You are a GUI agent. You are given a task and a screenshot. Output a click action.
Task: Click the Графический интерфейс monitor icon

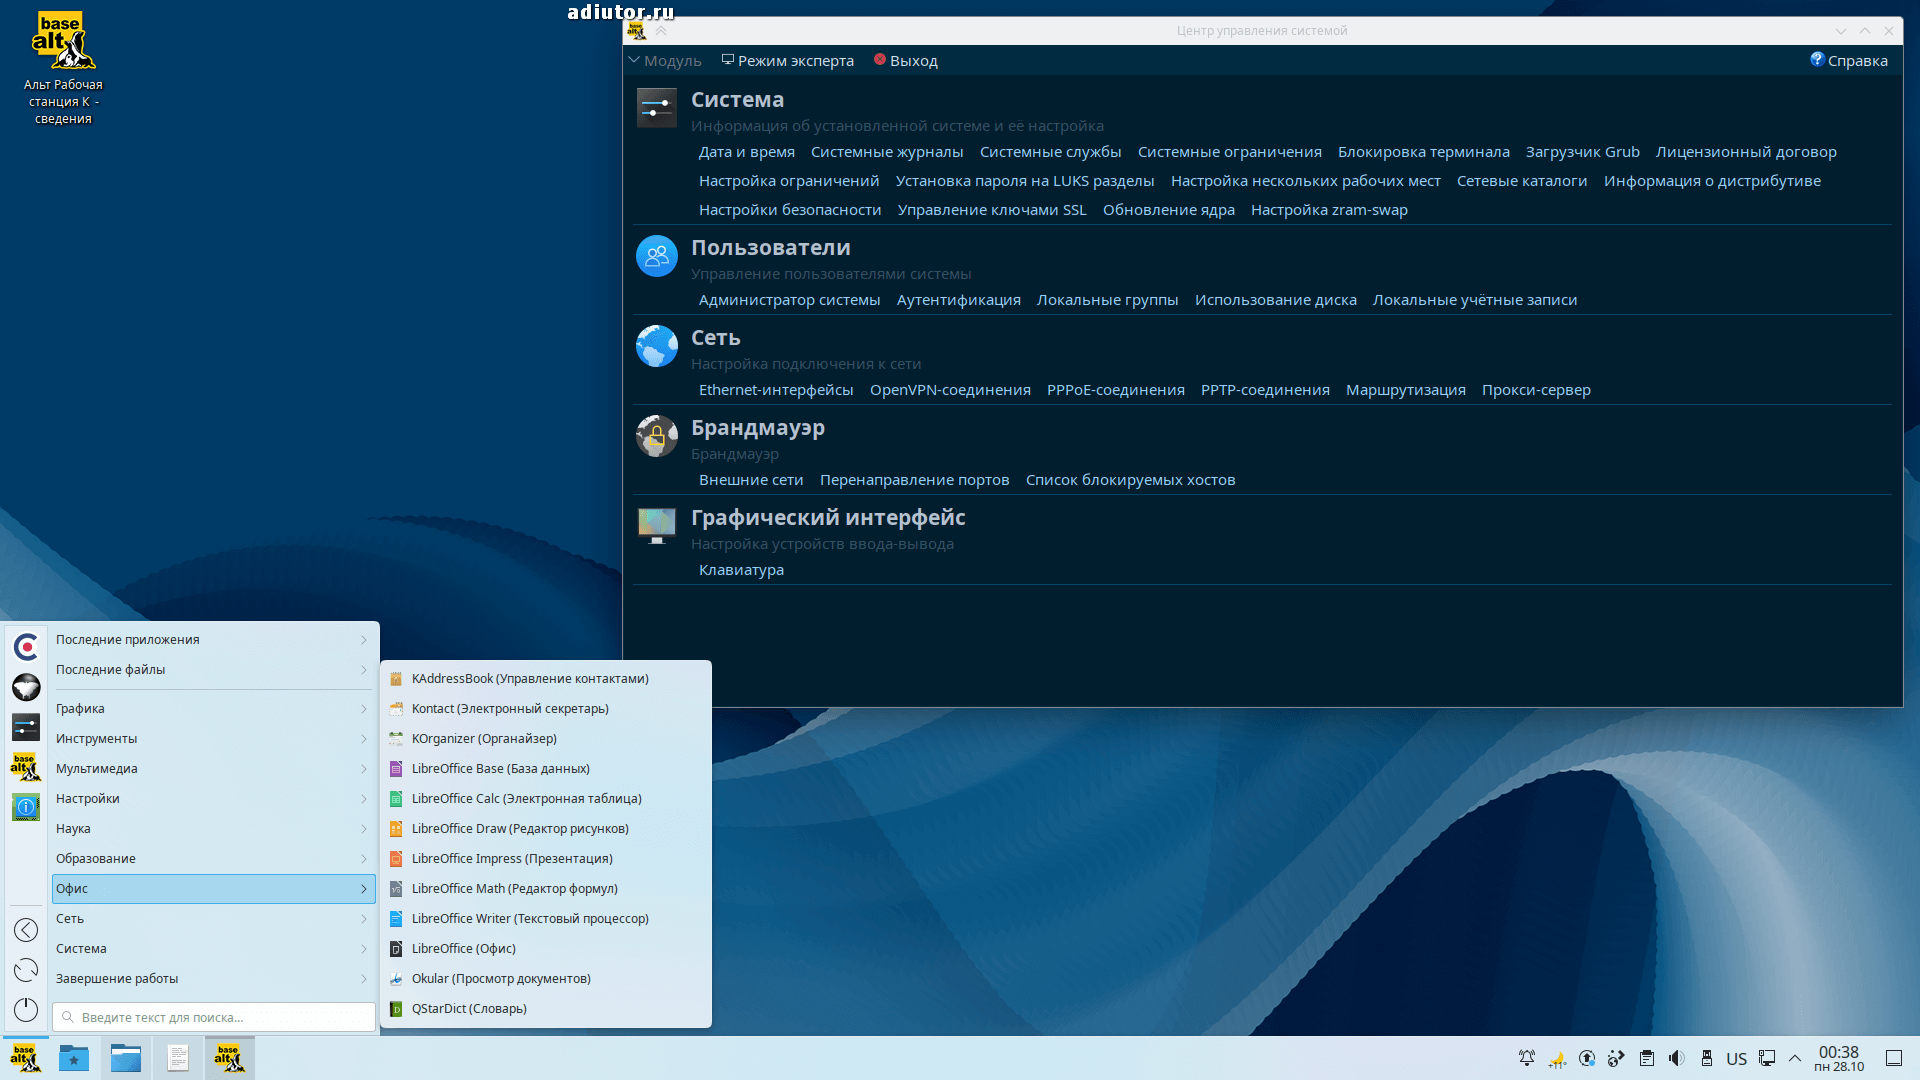pyautogui.click(x=656, y=525)
